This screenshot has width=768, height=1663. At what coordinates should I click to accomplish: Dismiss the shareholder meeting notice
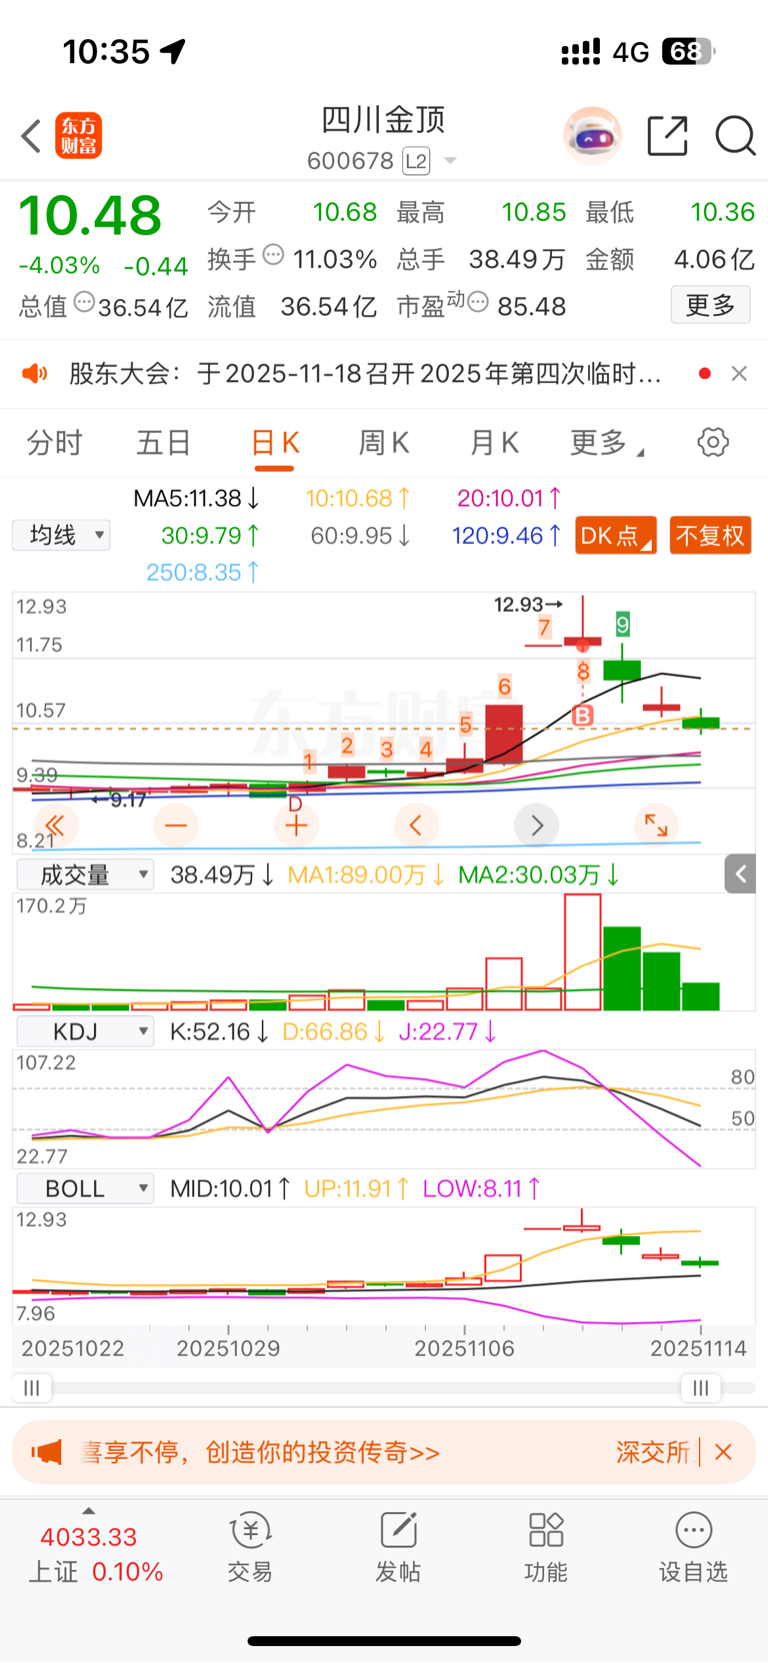739,373
